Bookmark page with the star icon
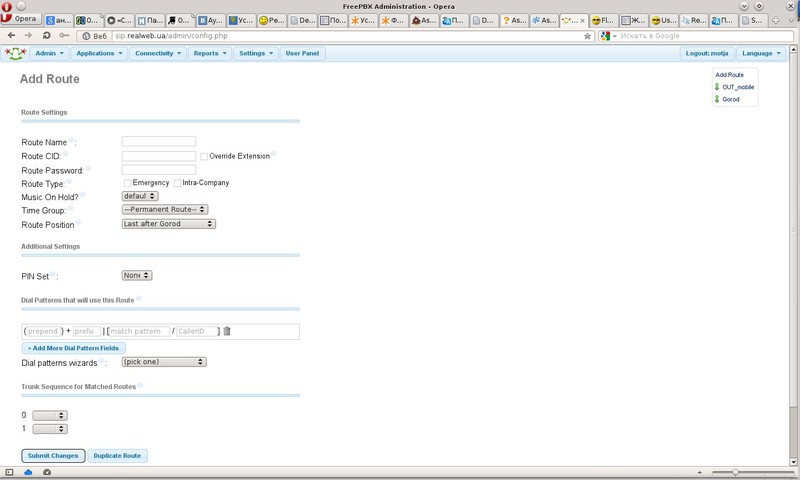 (587, 36)
